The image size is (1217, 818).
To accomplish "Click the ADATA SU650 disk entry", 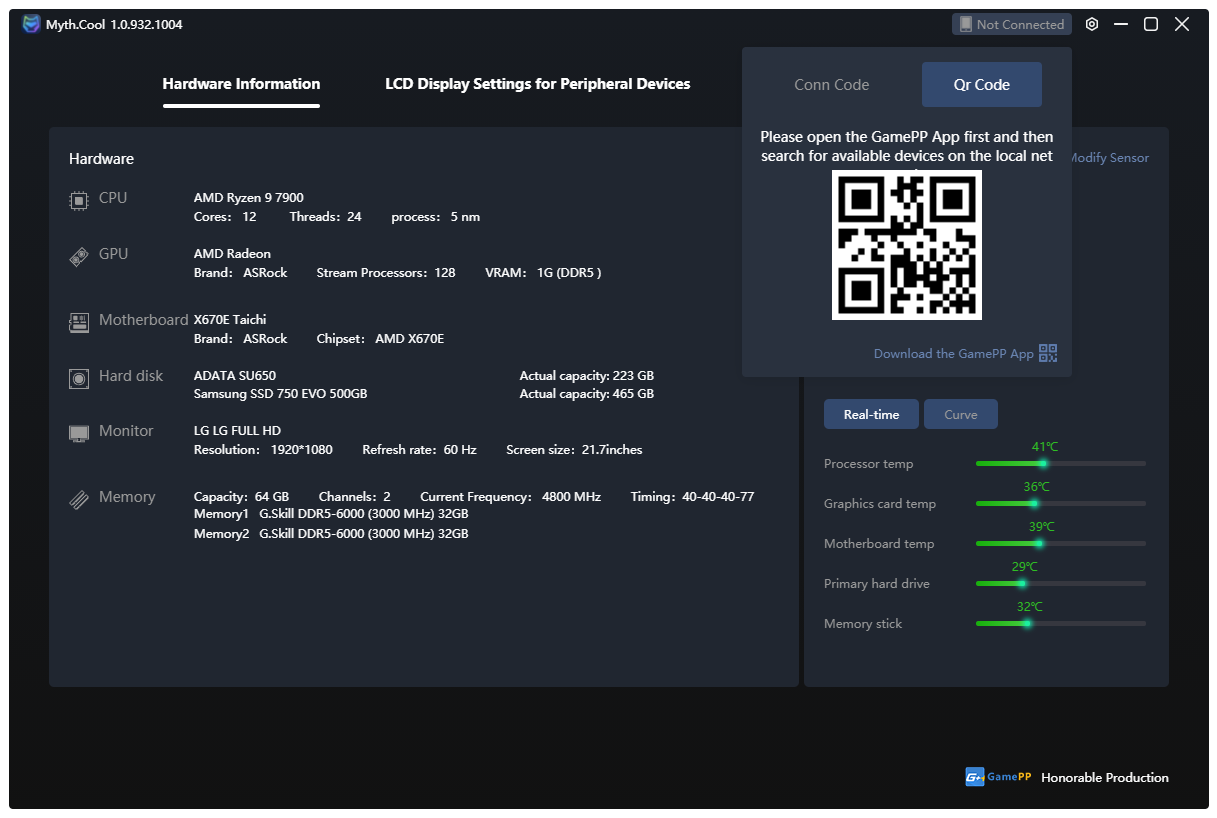I will 235,376.
